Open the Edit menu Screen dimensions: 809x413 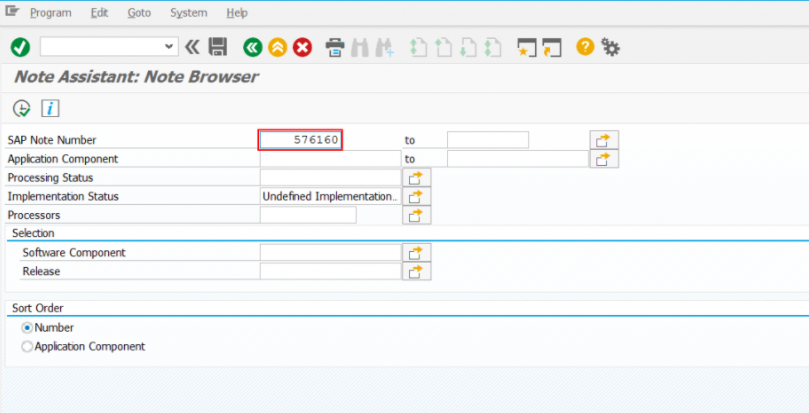tap(99, 13)
